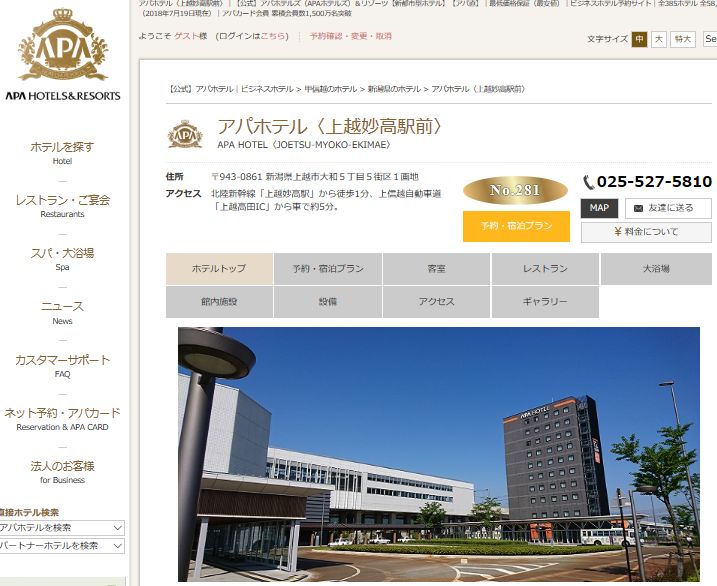Viewport: 717px width, 586px height.
Task: Expand the パートナーホテルを検索 dropdown
Action: coord(62,546)
